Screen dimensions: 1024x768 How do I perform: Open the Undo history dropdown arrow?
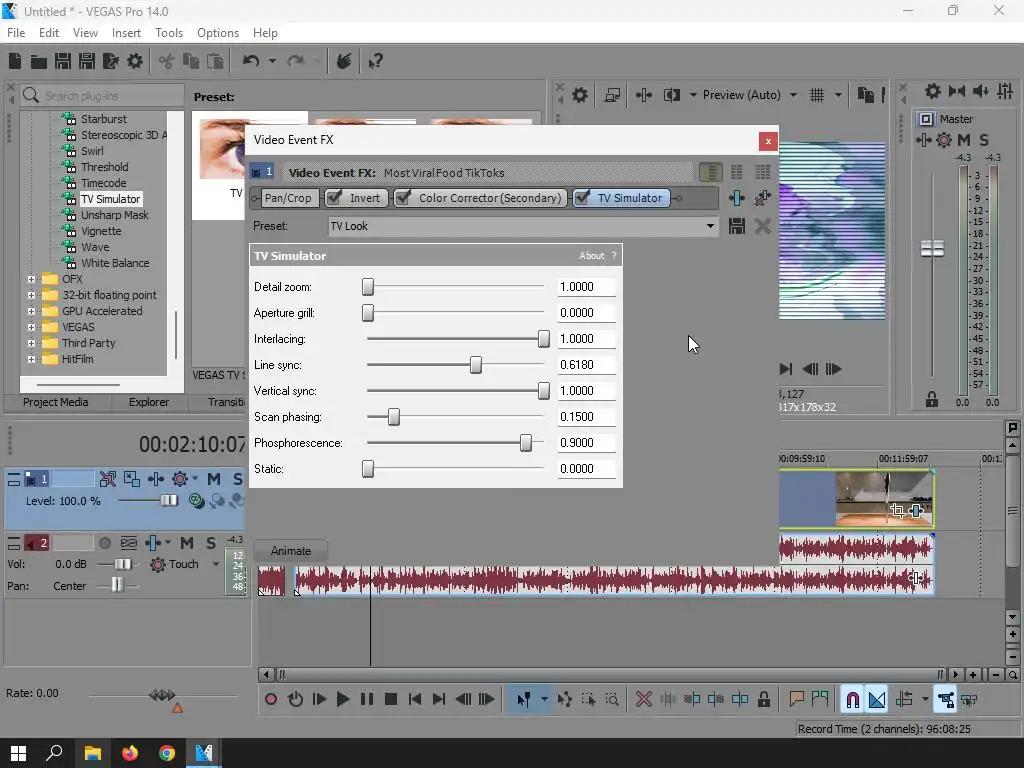coord(272,61)
